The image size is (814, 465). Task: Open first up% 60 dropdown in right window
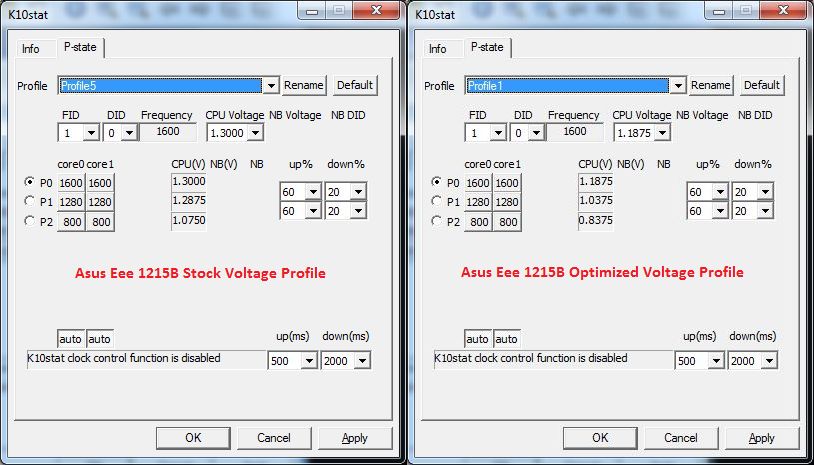pyautogui.click(x=720, y=192)
